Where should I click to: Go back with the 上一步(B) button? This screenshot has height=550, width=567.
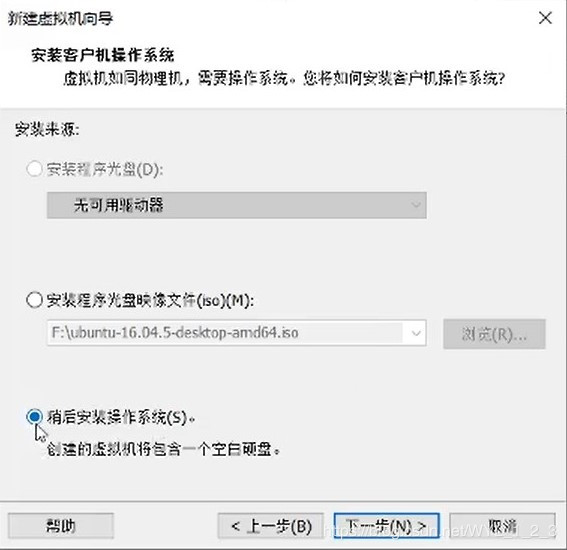coord(270,525)
